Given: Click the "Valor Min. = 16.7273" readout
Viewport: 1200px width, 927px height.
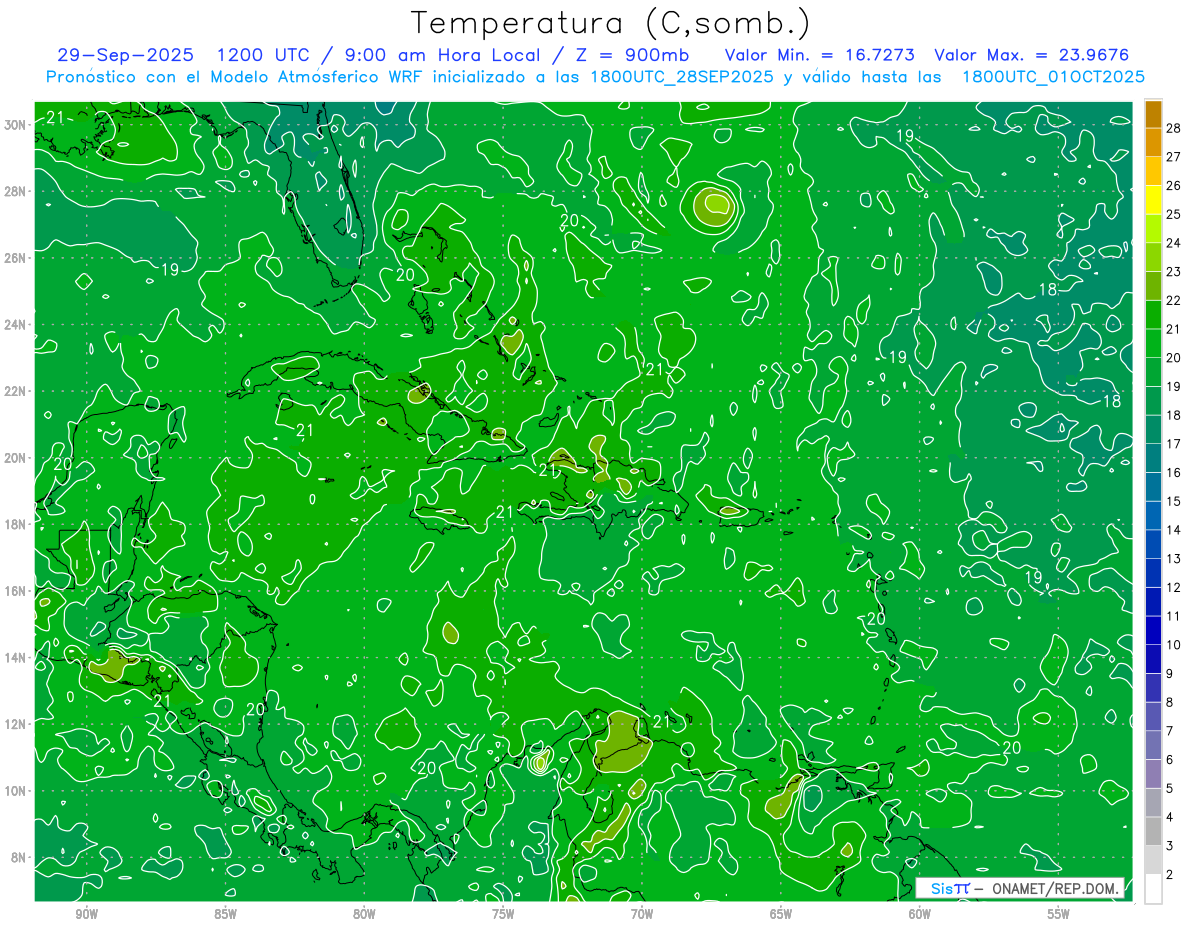Looking at the screenshot, I should [x=818, y=55].
